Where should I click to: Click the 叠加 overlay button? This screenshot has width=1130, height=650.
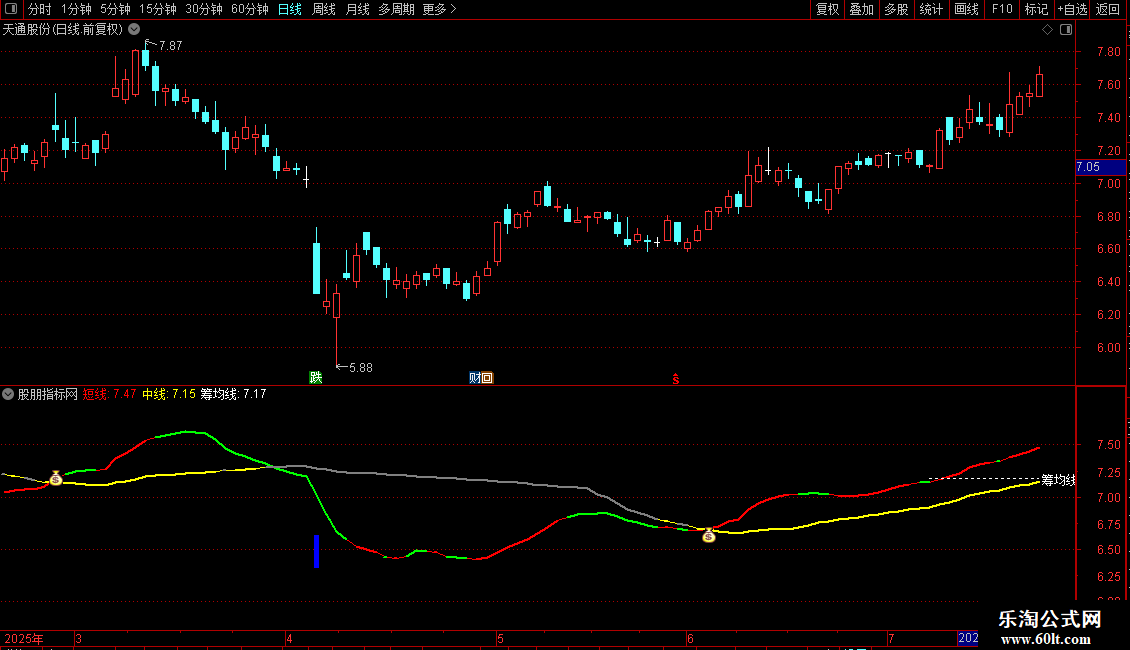[861, 9]
